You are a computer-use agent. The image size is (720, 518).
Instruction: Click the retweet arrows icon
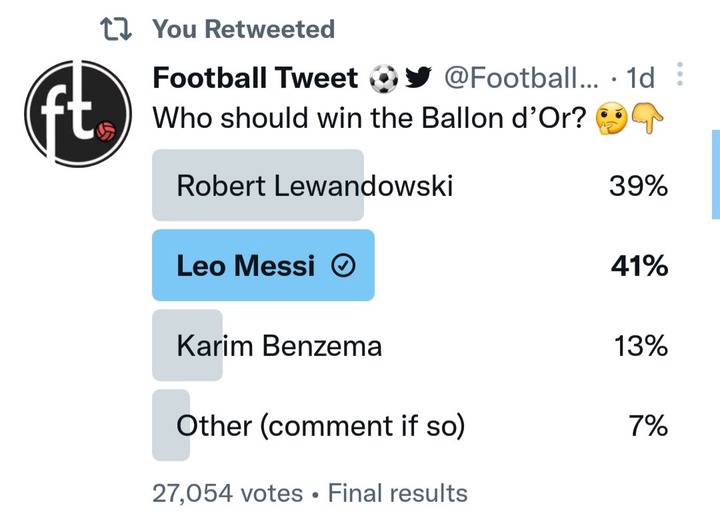pos(116,29)
